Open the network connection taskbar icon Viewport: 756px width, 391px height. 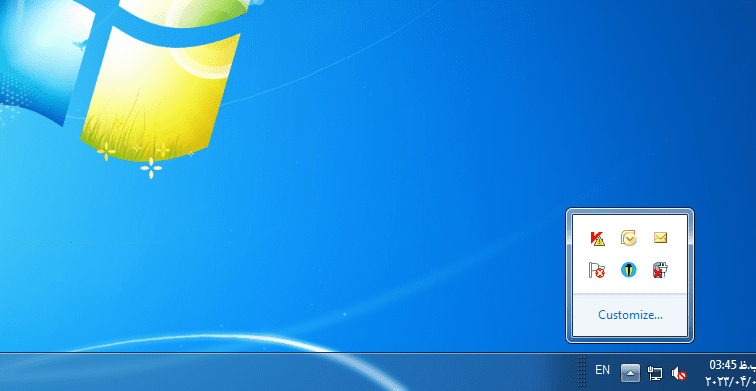click(655, 373)
